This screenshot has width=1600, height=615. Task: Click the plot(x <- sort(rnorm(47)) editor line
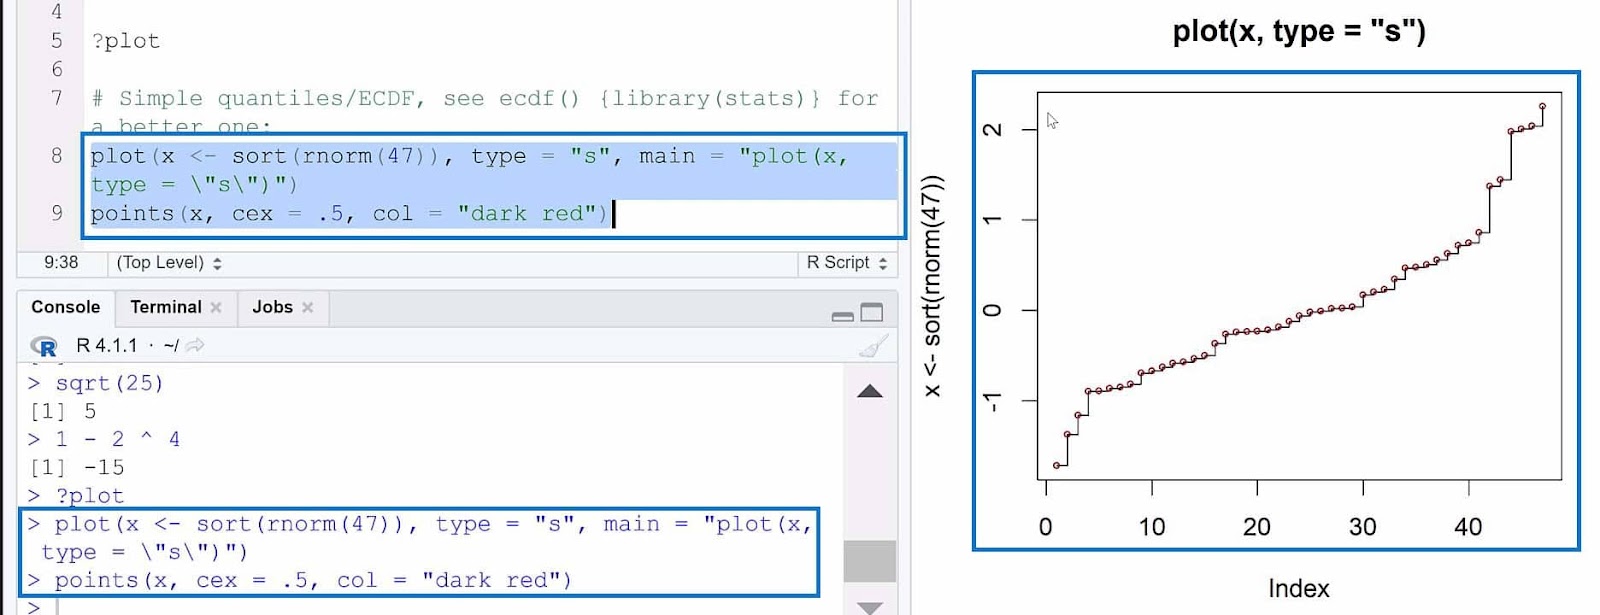[469, 170]
